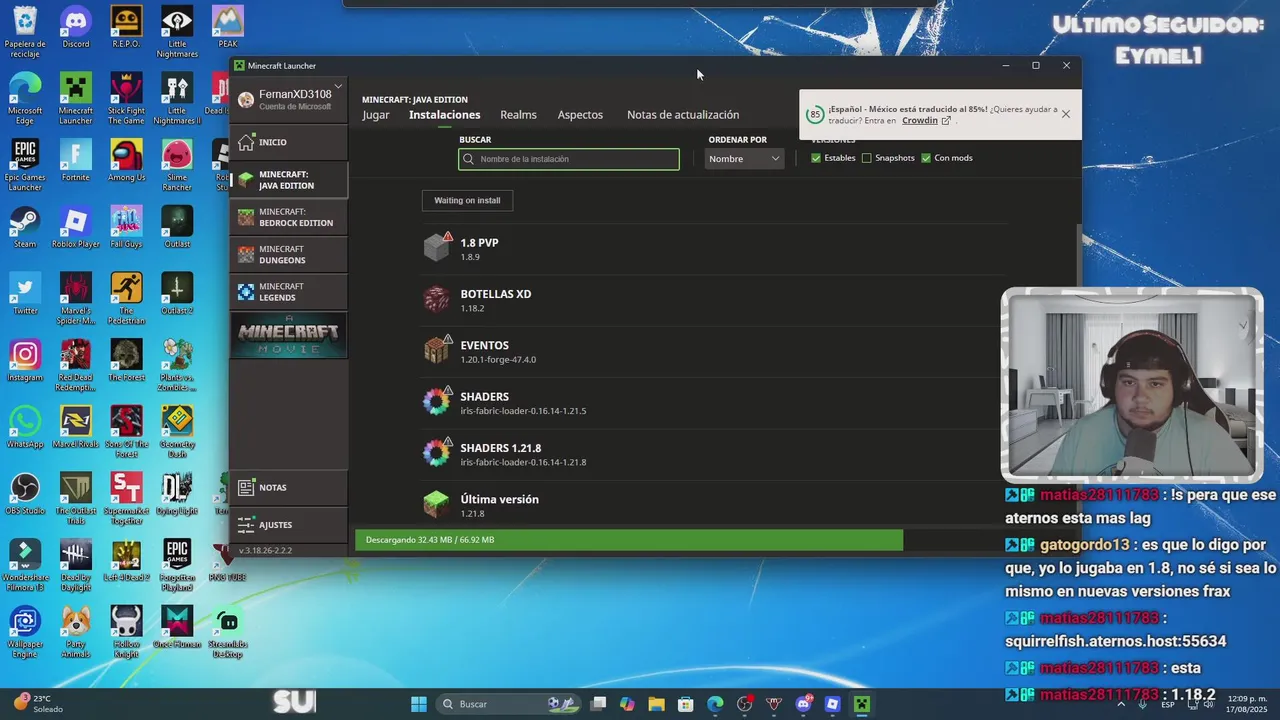Click the SHADERS 1.21.8 Iris icon
Screen dimensions: 1280x720
[437, 453]
